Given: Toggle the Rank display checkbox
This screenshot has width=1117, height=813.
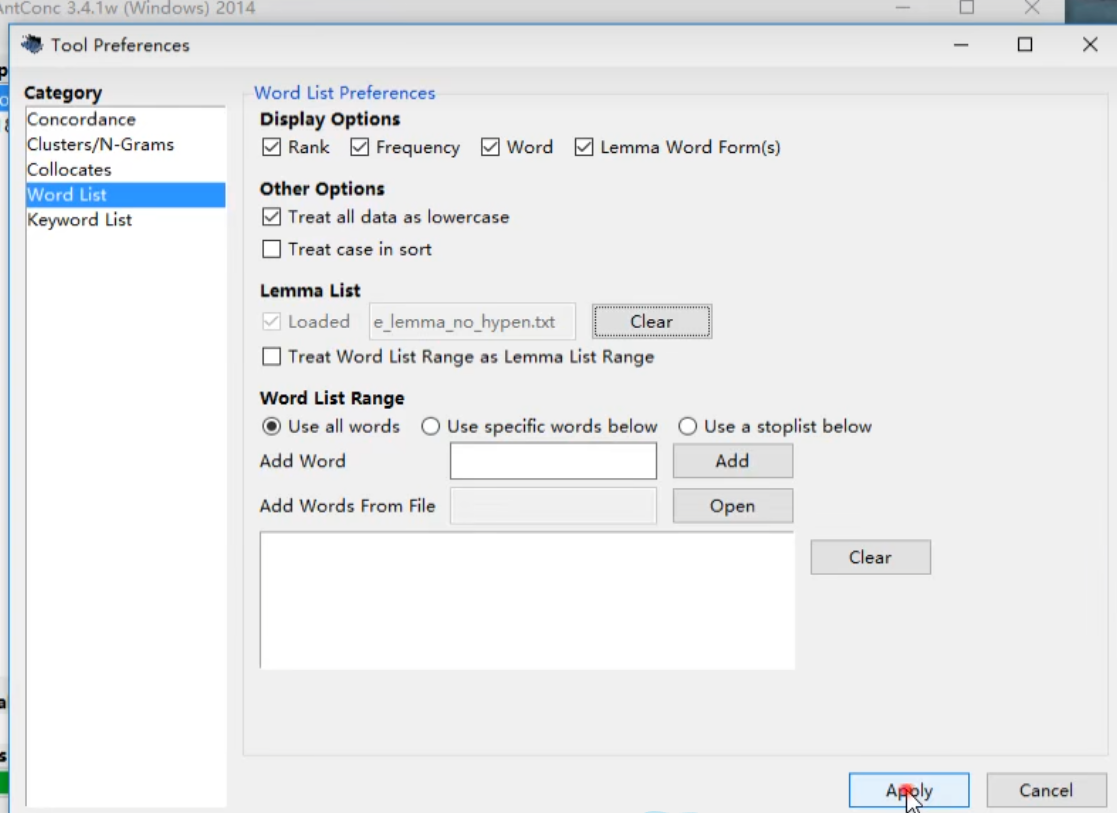Looking at the screenshot, I should [271, 147].
